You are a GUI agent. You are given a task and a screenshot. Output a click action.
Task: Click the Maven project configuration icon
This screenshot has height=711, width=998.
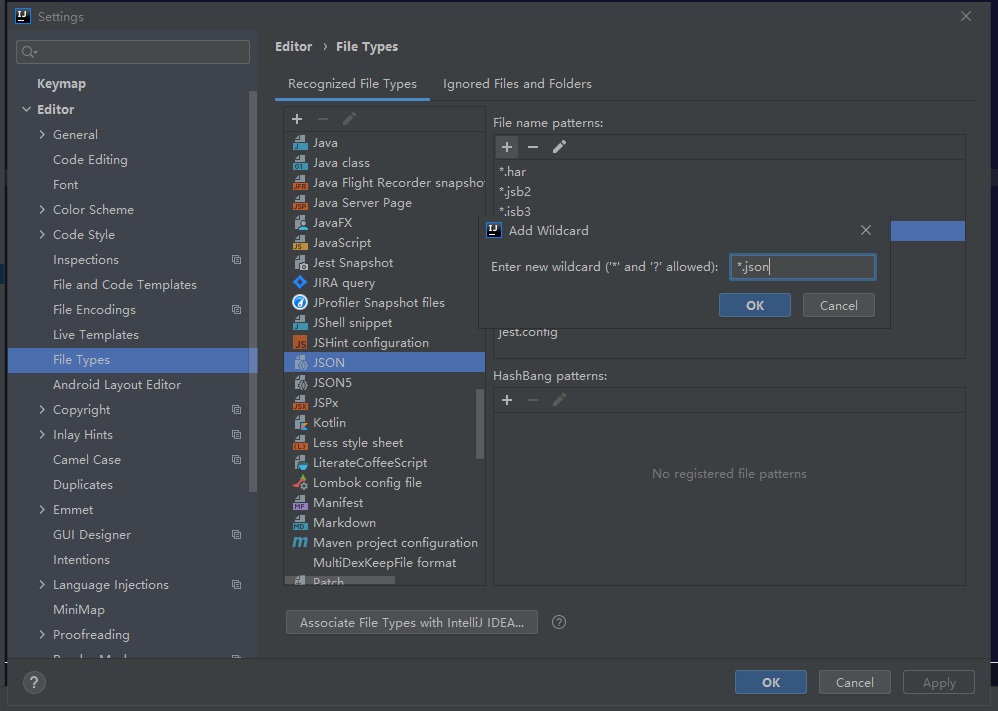[x=300, y=542]
